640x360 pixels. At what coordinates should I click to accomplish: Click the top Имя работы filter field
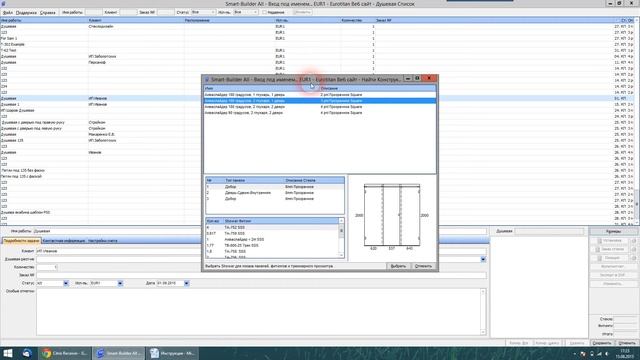93,12
